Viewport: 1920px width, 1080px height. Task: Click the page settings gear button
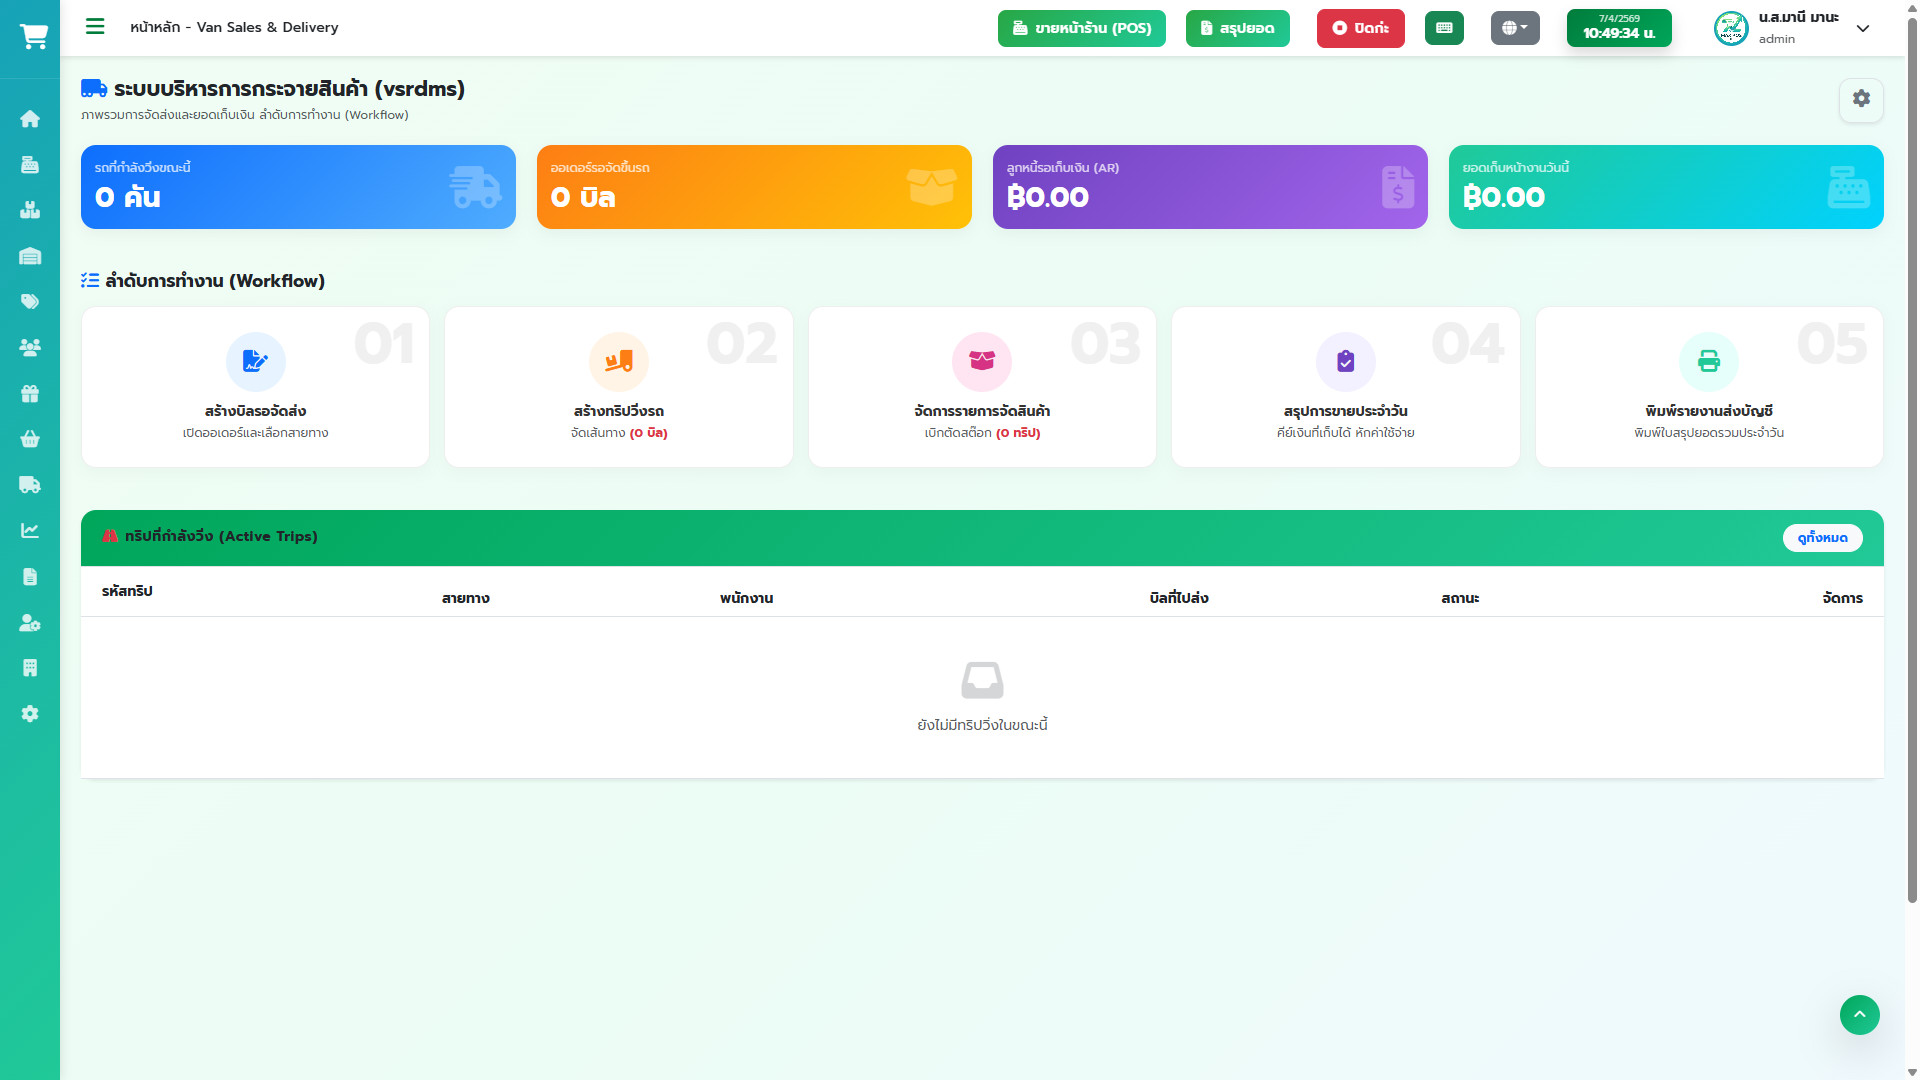(1861, 99)
